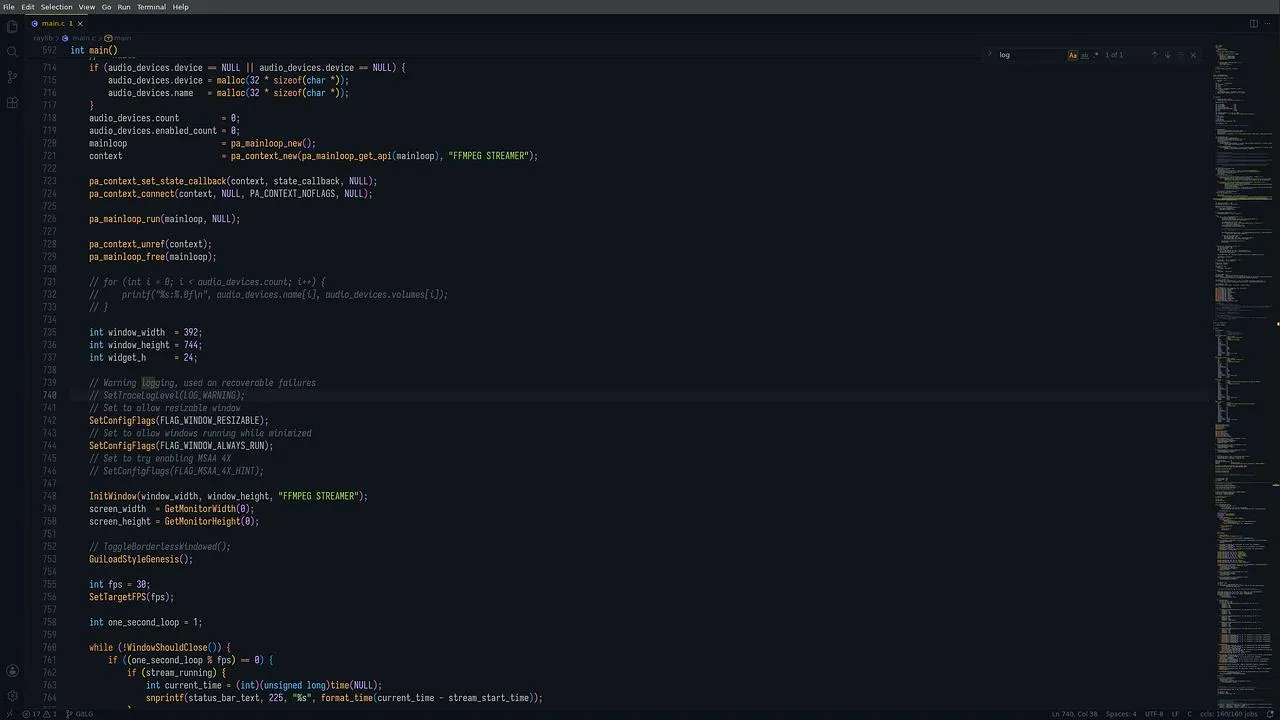Screen dimensions: 1280x720
Task: Click the highlighted 'logging' comment word
Action: 158,383
